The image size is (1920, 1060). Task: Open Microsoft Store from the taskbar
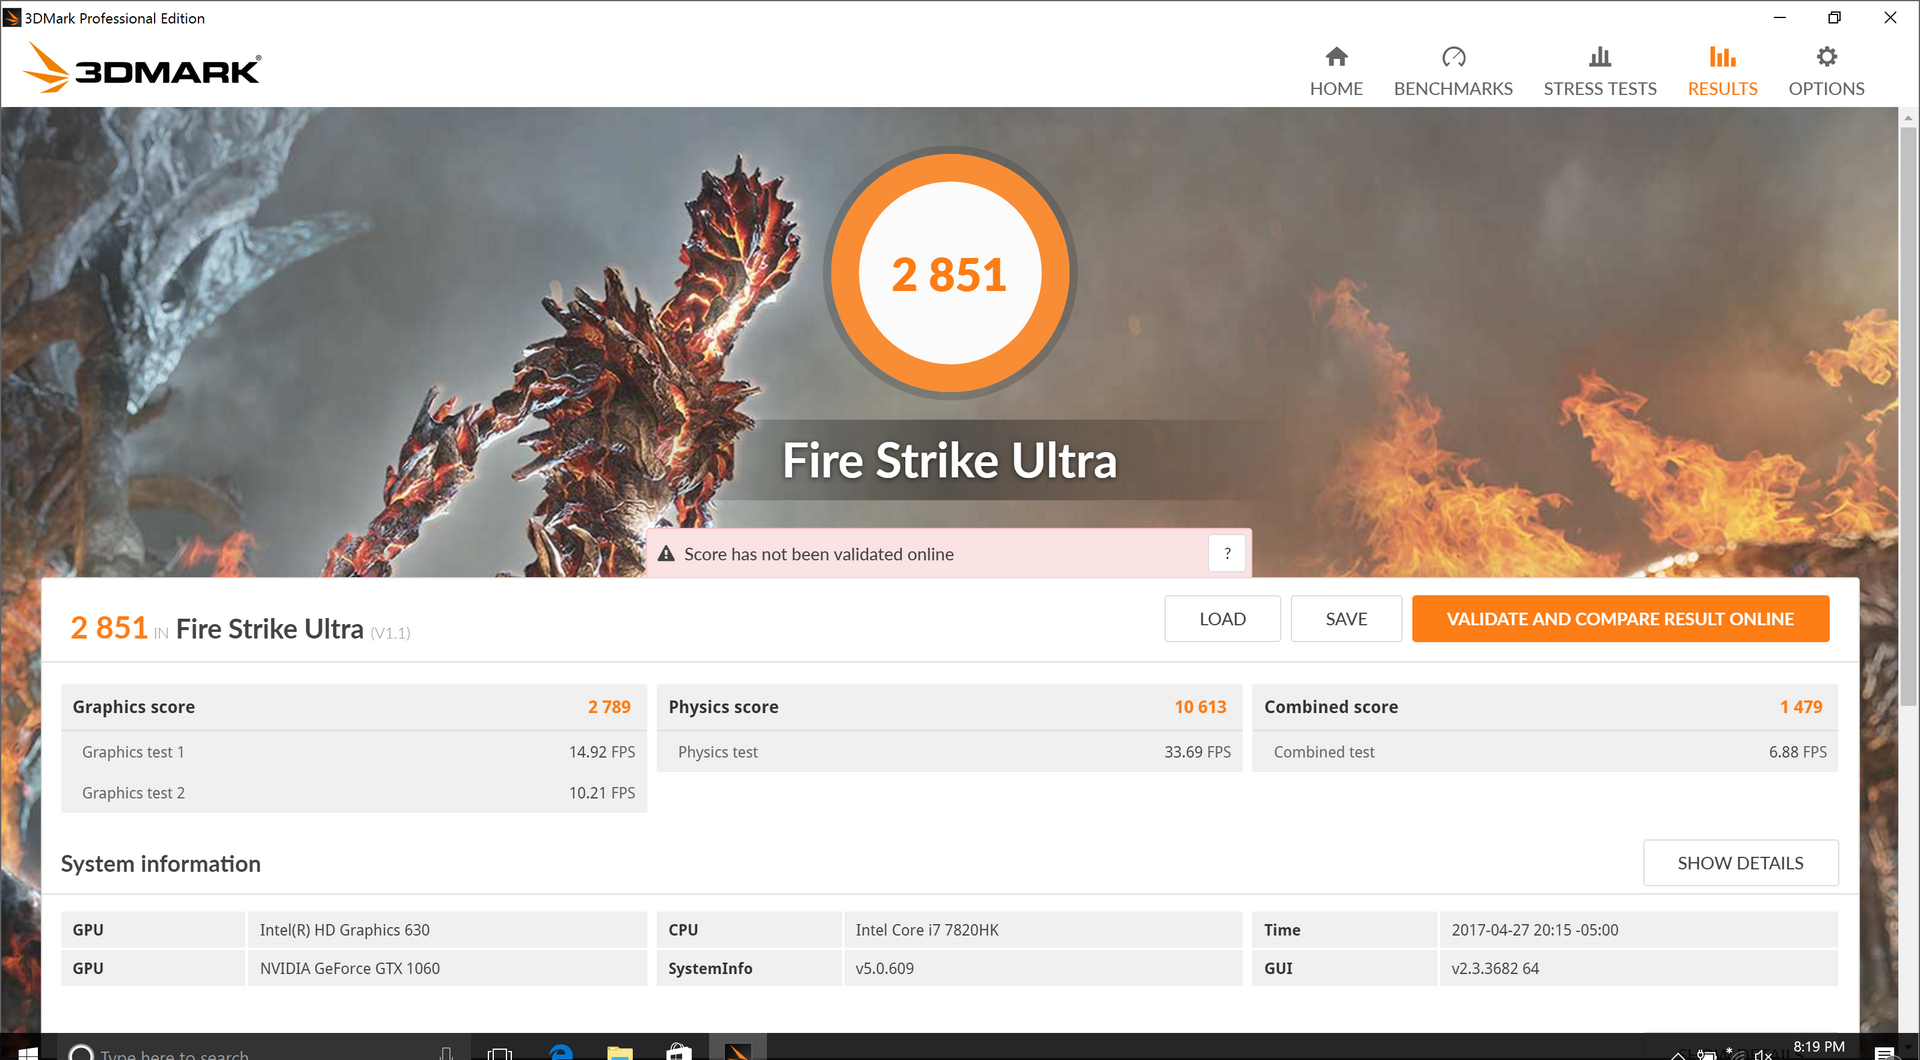pos(679,1051)
